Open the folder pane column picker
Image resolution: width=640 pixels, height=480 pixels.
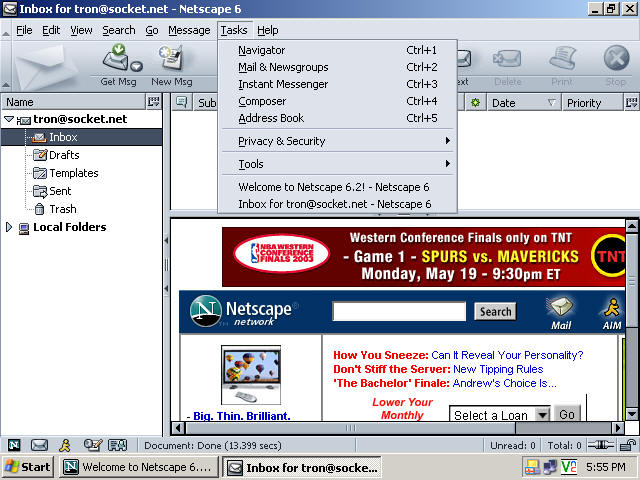coord(154,102)
